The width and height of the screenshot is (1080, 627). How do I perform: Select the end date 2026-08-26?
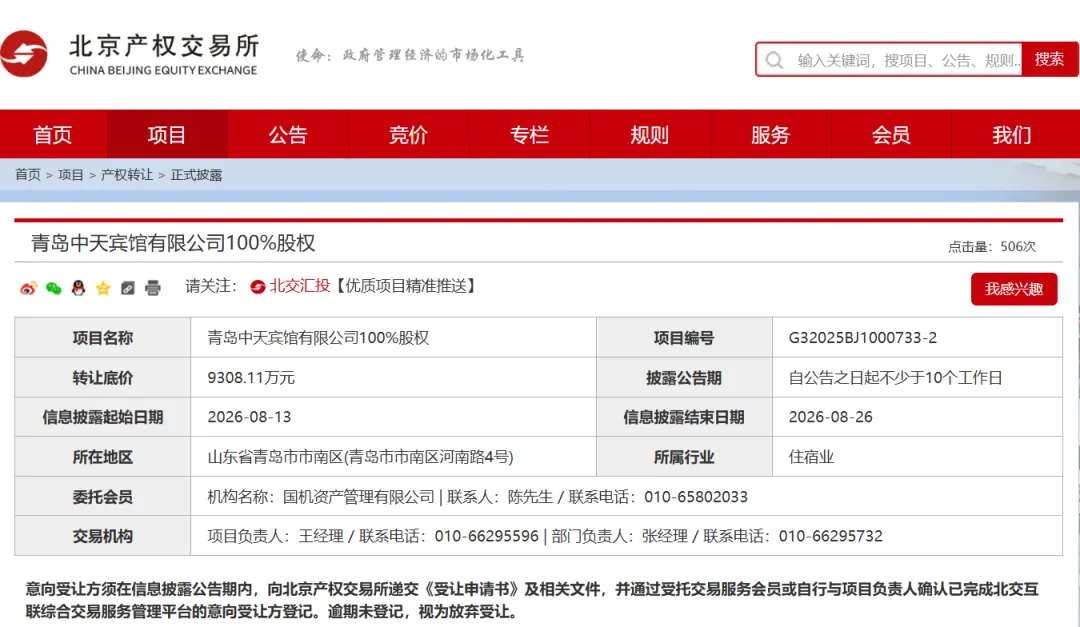click(x=830, y=417)
